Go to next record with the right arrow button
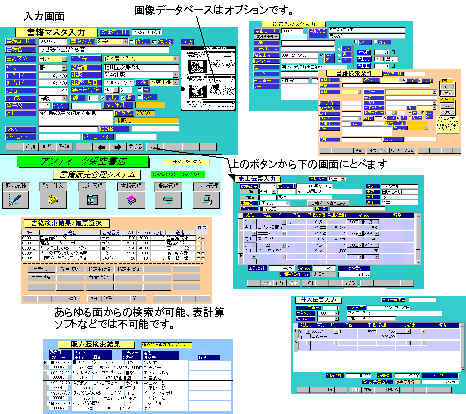The width and height of the screenshot is (466, 414). click(119, 147)
